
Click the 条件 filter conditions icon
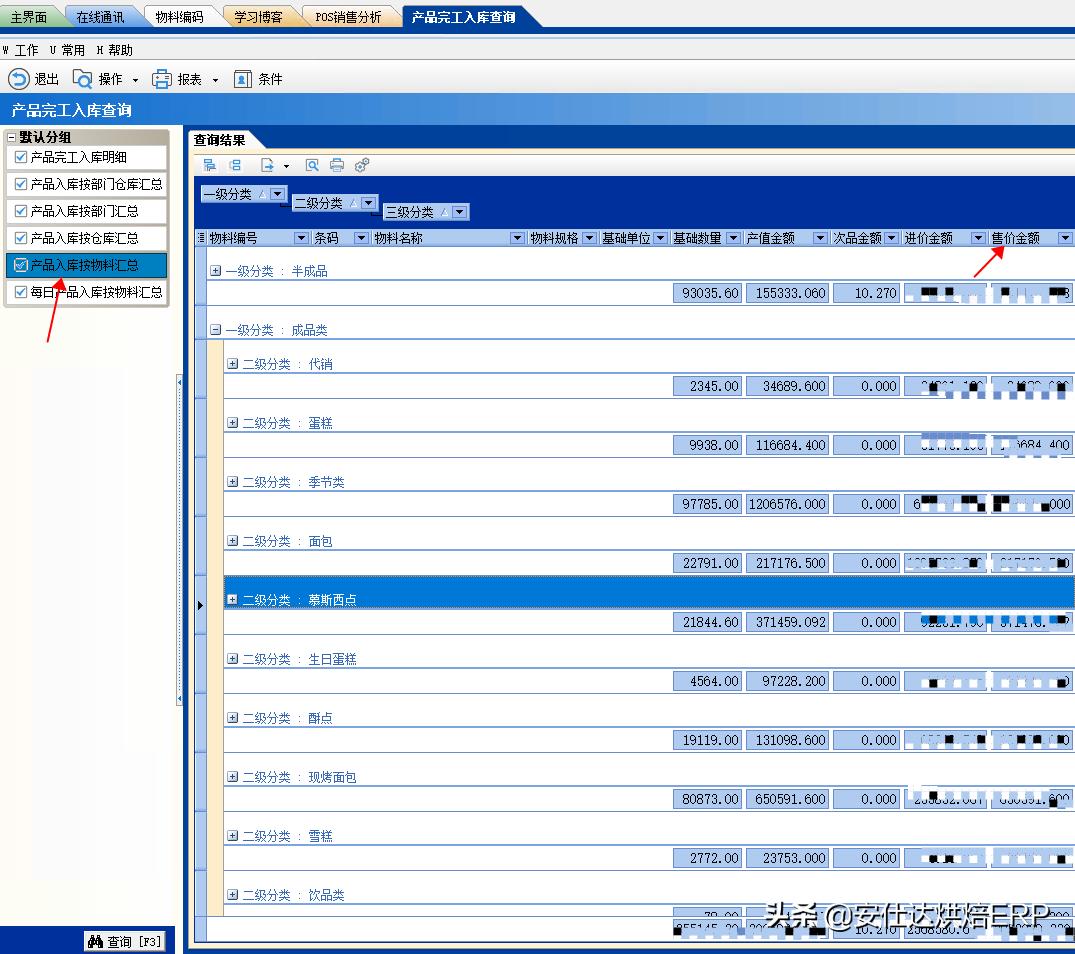242,79
